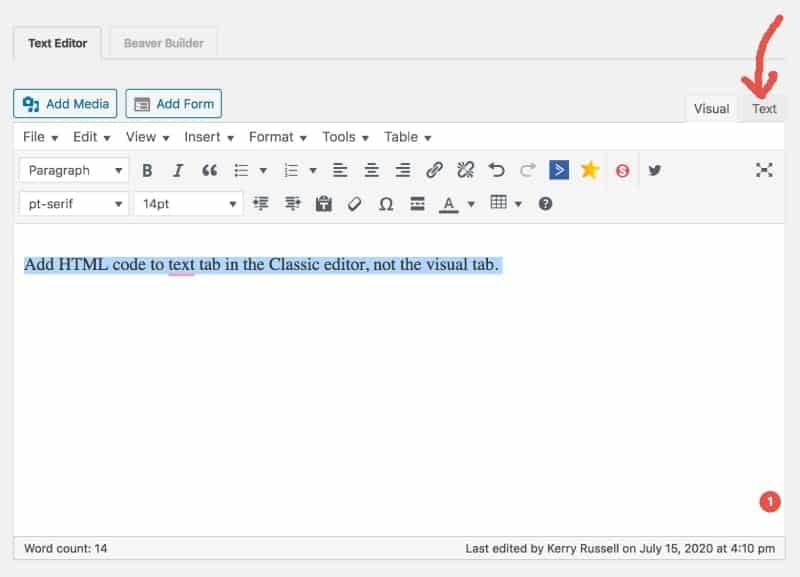This screenshot has height=577, width=800.
Task: Open the pt-serif font family dropdown
Action: point(74,204)
